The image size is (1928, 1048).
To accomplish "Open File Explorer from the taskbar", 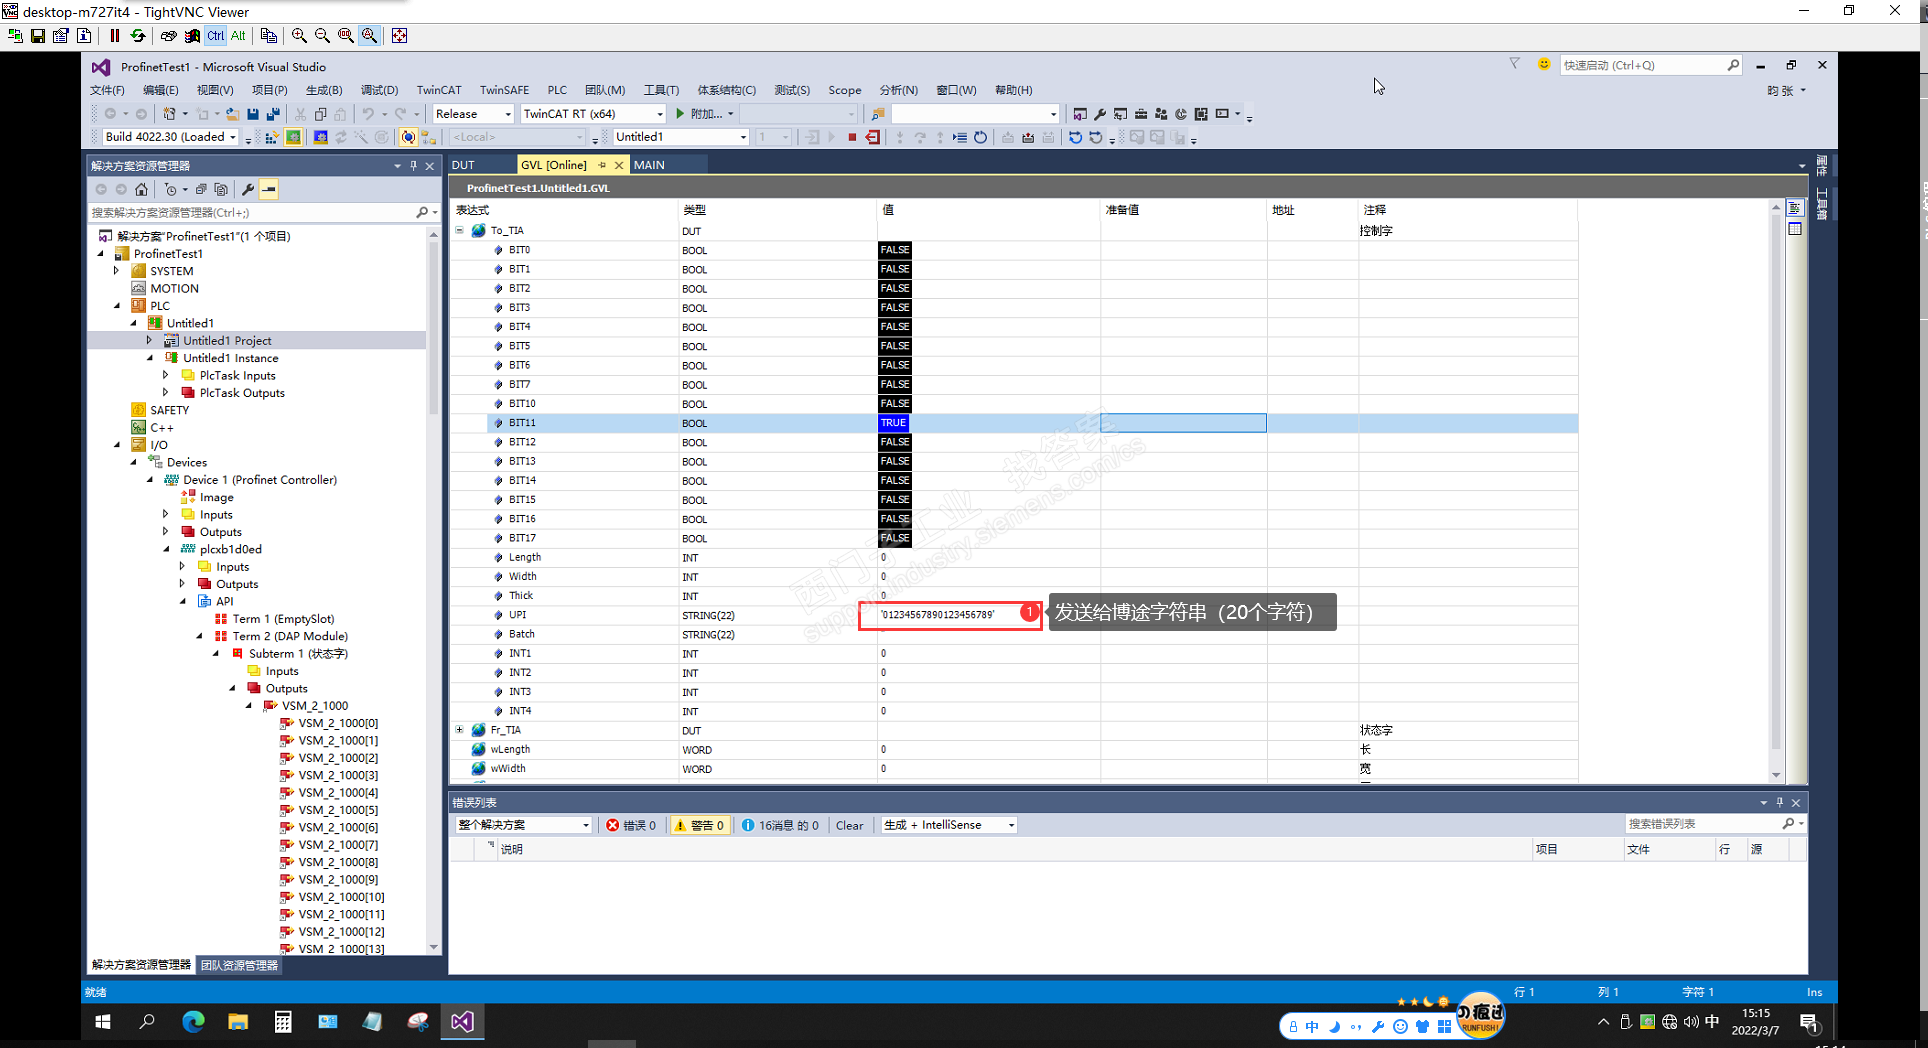I will (x=238, y=1021).
